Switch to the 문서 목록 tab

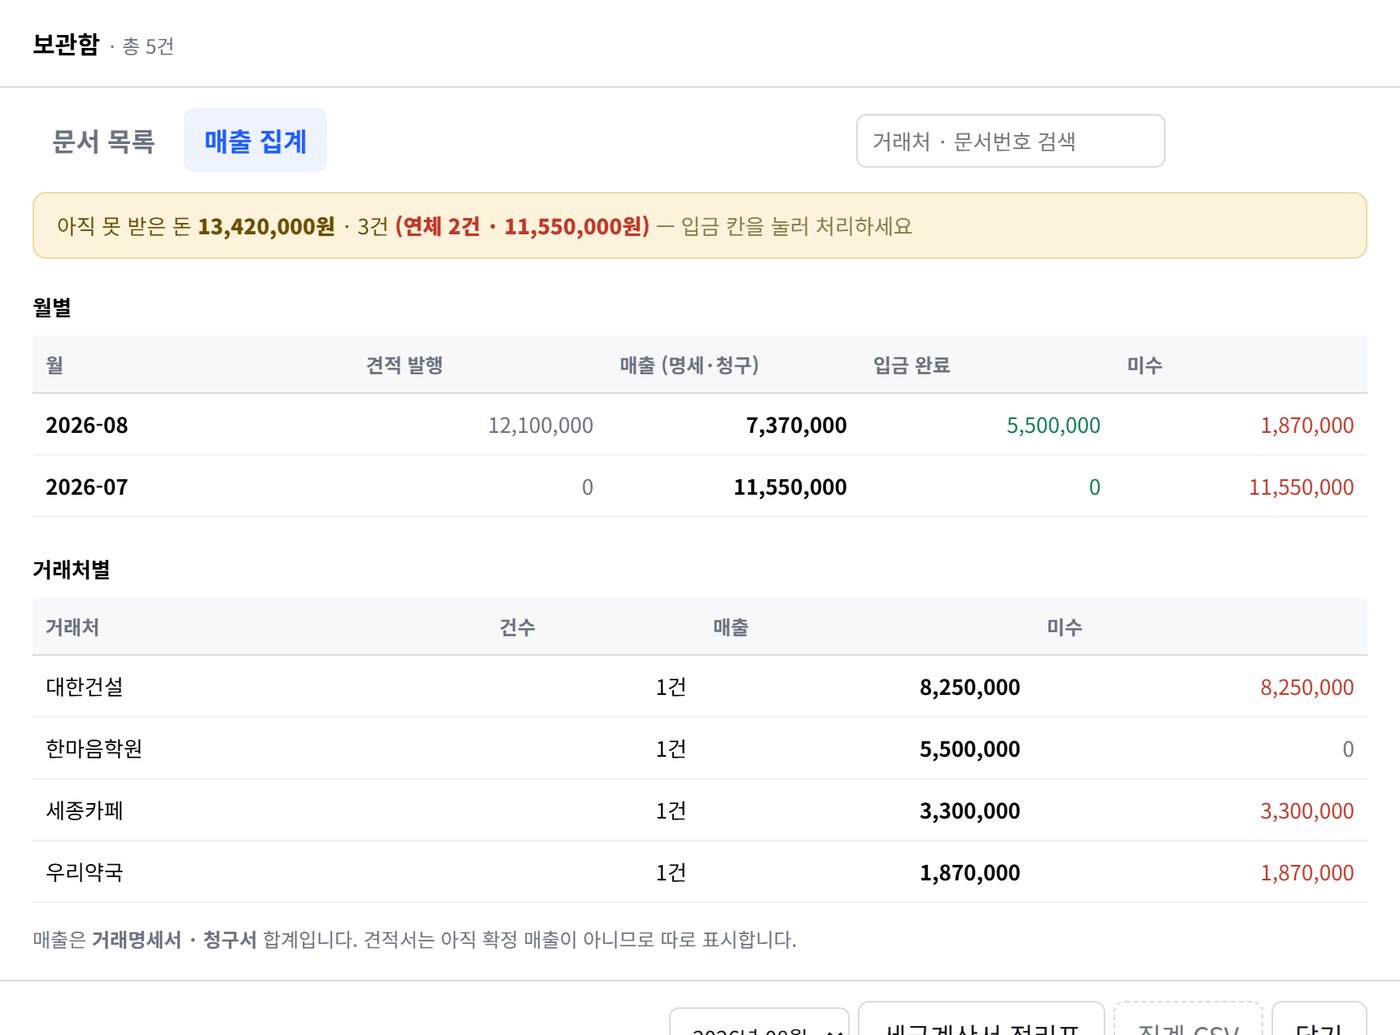coord(103,141)
